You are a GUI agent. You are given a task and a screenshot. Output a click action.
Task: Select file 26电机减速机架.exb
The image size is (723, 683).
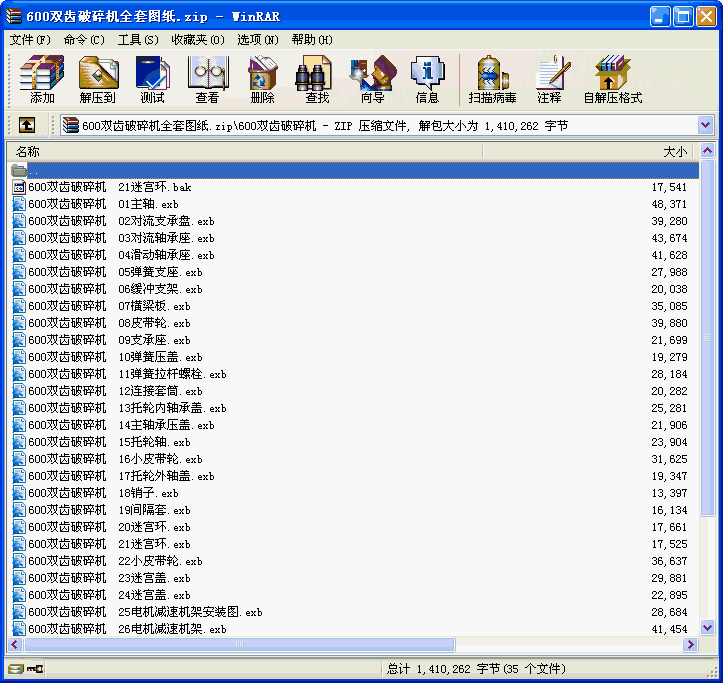coord(127,629)
